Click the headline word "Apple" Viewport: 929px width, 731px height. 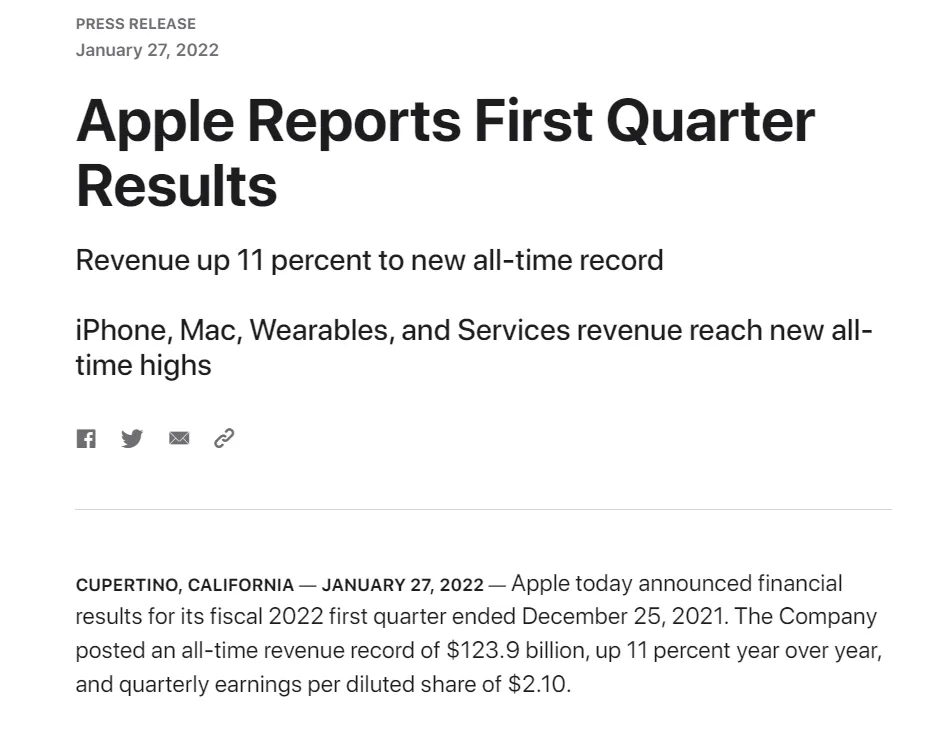(153, 121)
